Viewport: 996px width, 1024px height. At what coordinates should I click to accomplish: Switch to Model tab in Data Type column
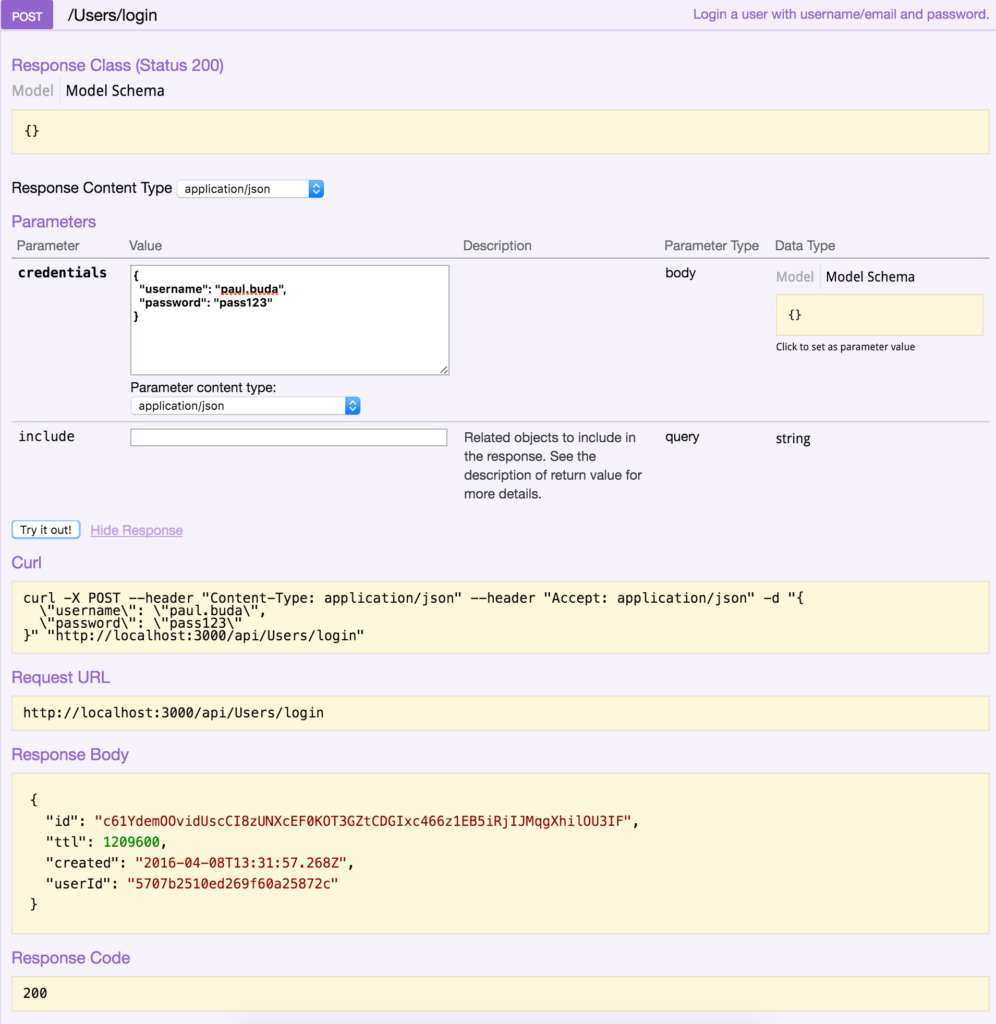(x=795, y=277)
